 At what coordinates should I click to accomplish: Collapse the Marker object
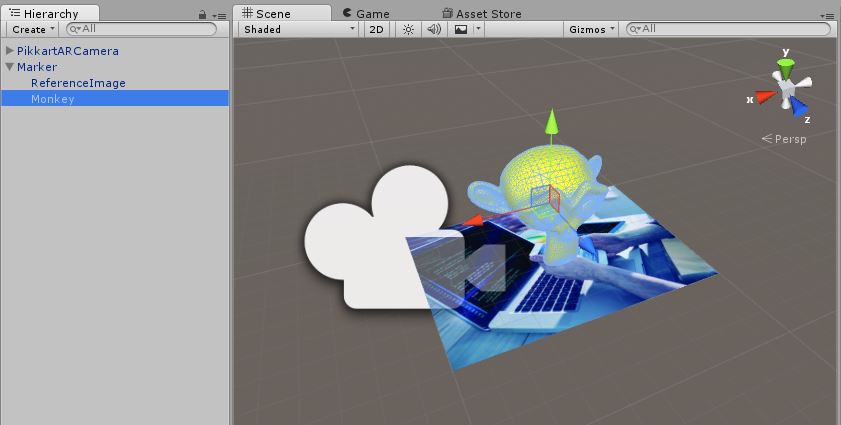9,67
